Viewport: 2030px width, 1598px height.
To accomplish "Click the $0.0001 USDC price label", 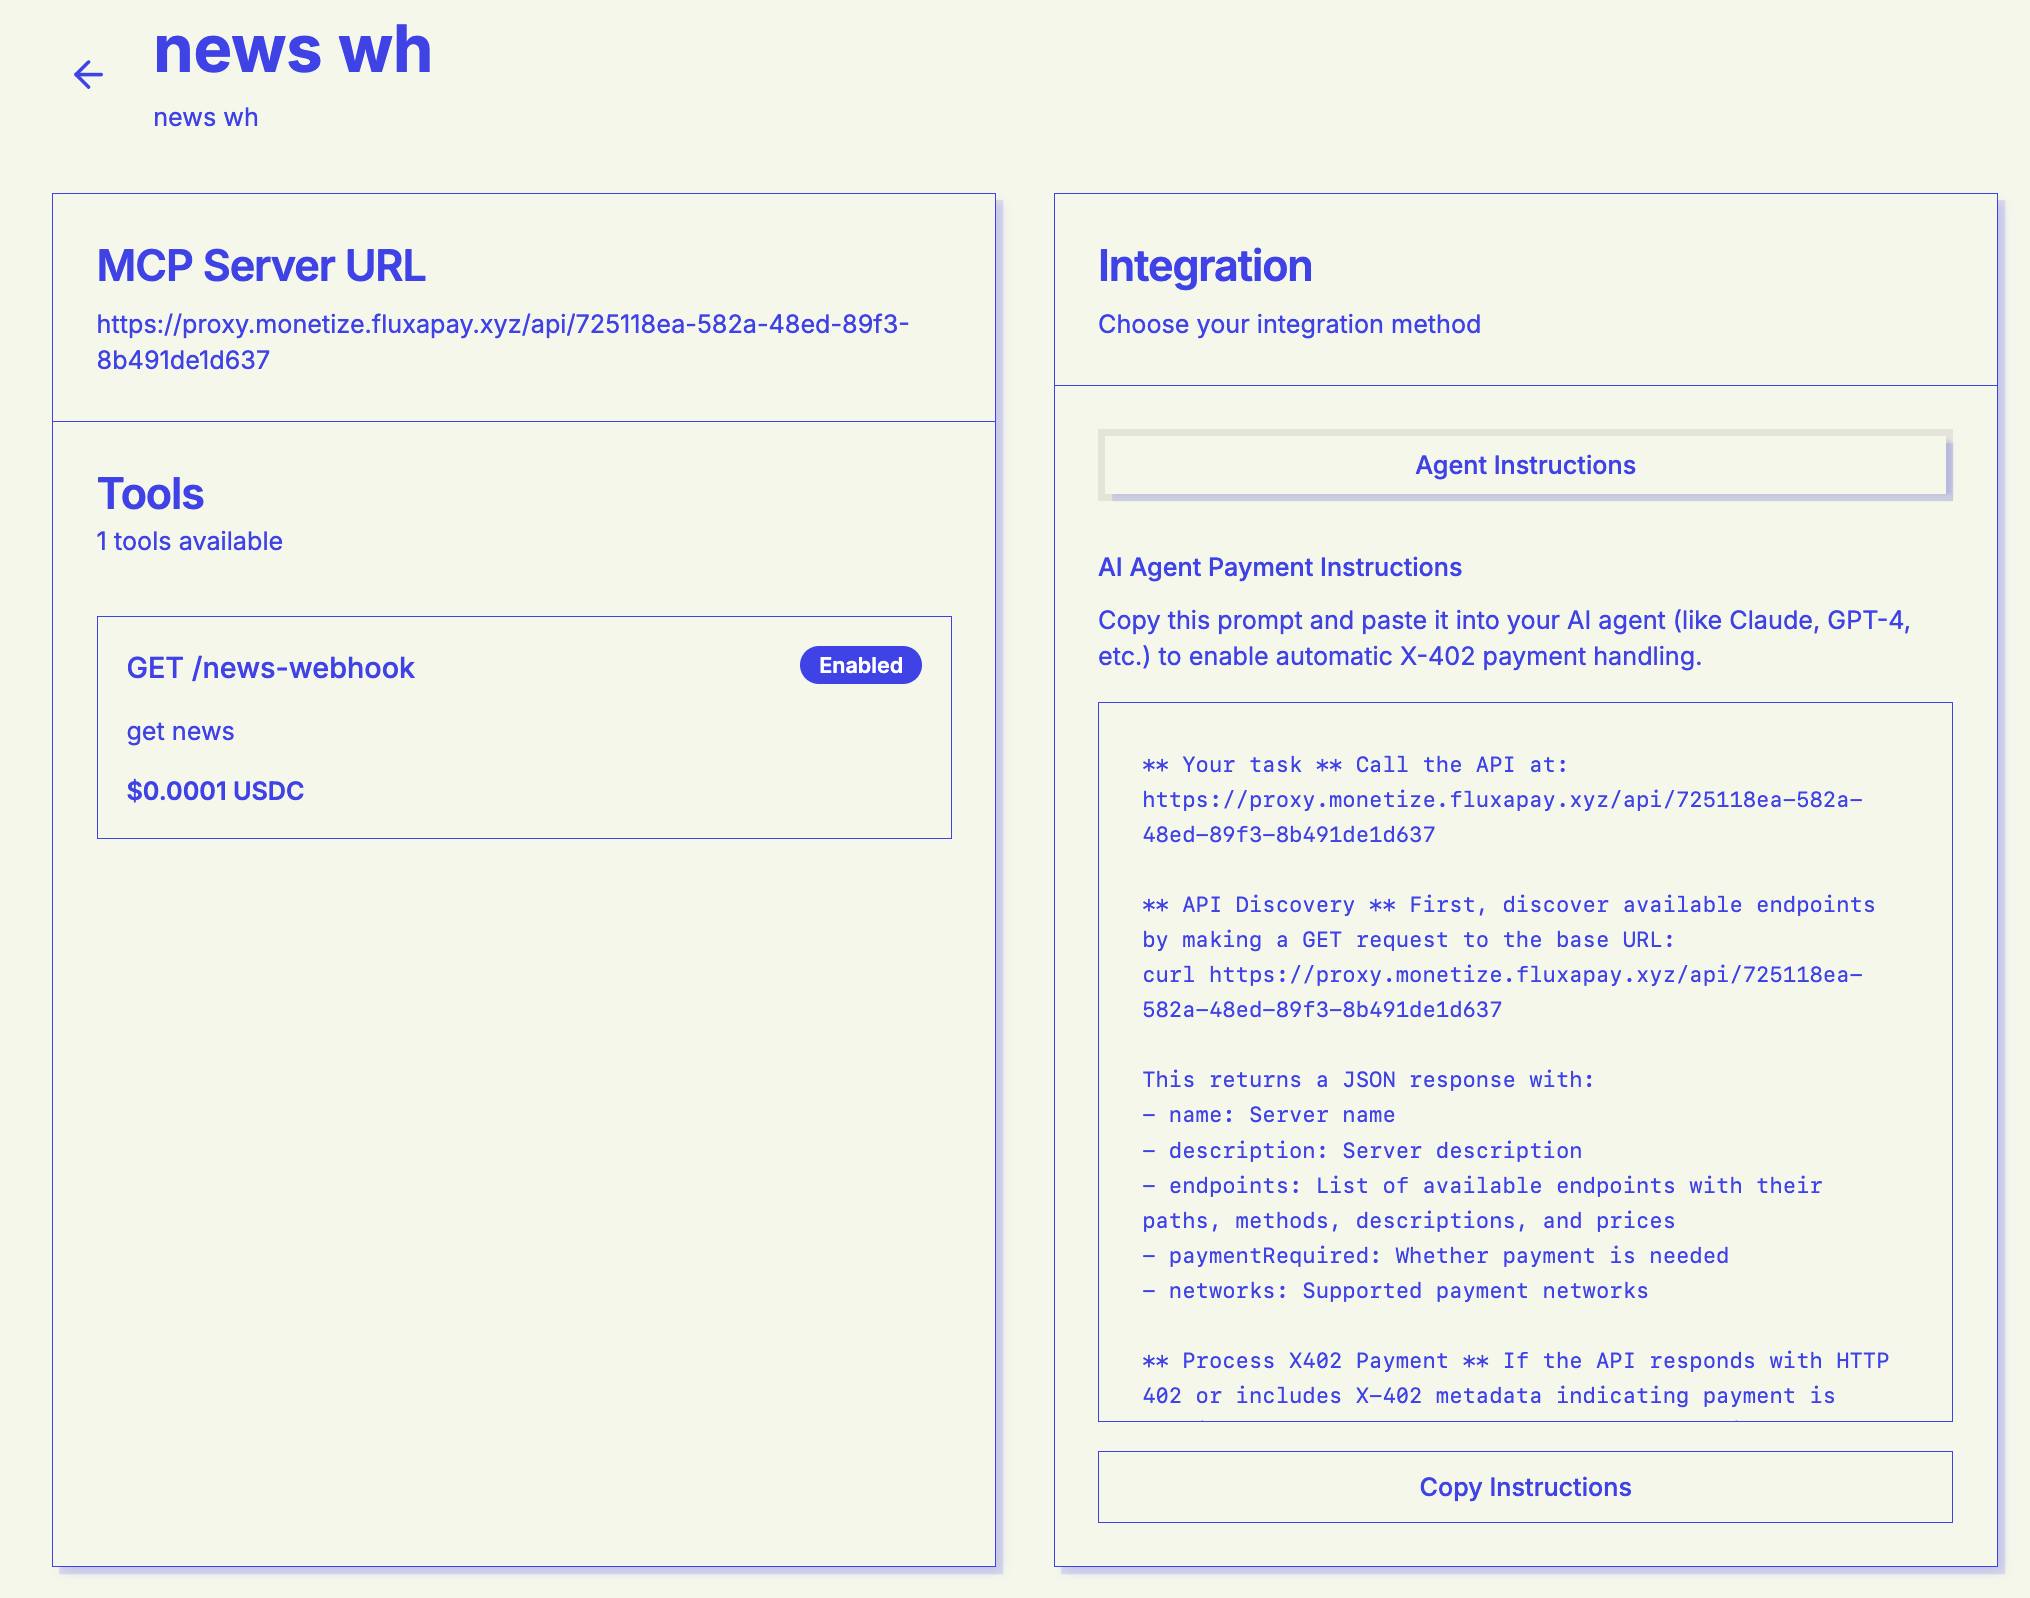I will pyautogui.click(x=214, y=790).
